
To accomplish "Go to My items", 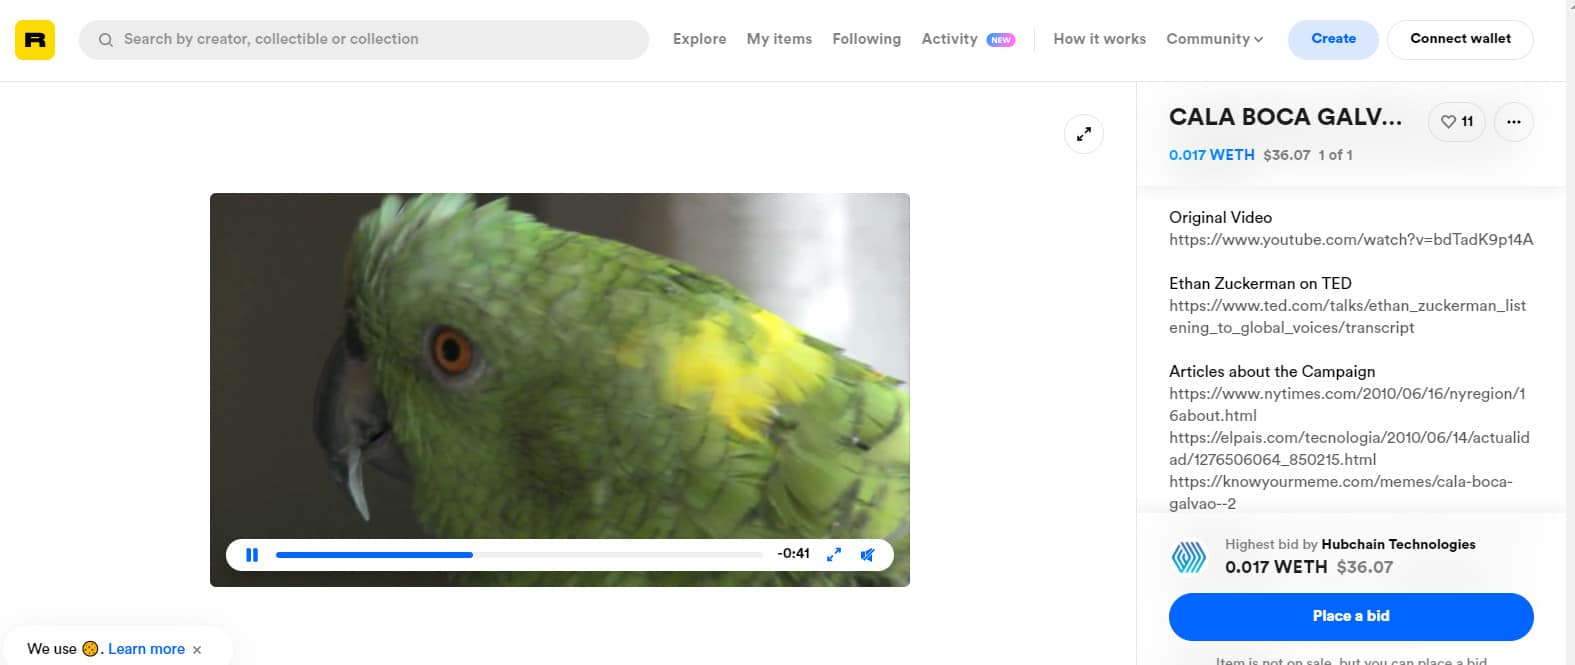I will pos(779,39).
